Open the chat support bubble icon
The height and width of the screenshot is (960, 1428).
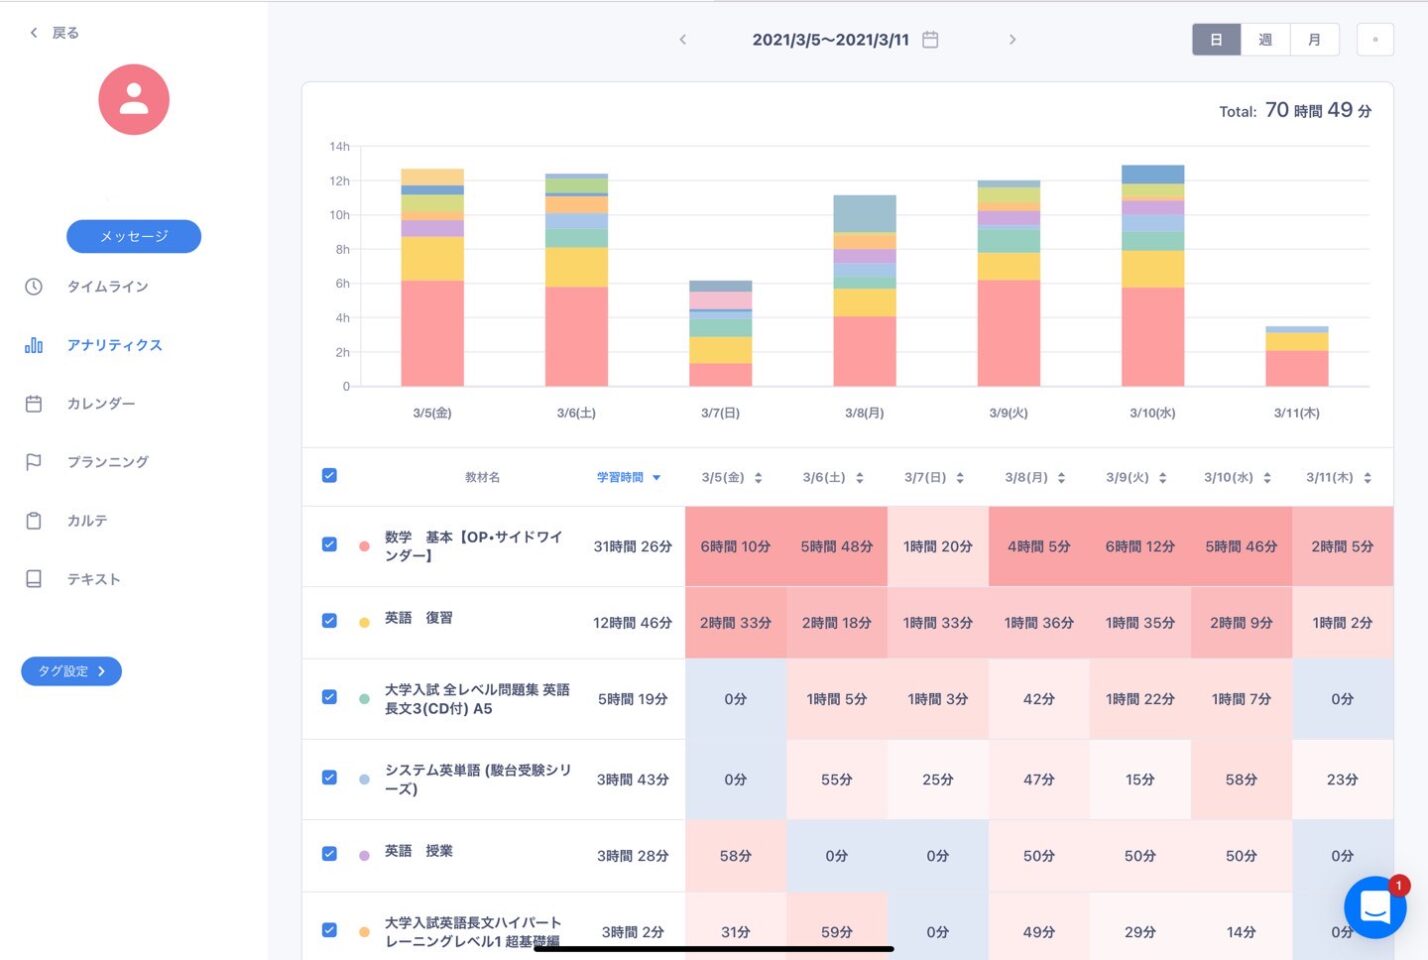coord(1375,907)
